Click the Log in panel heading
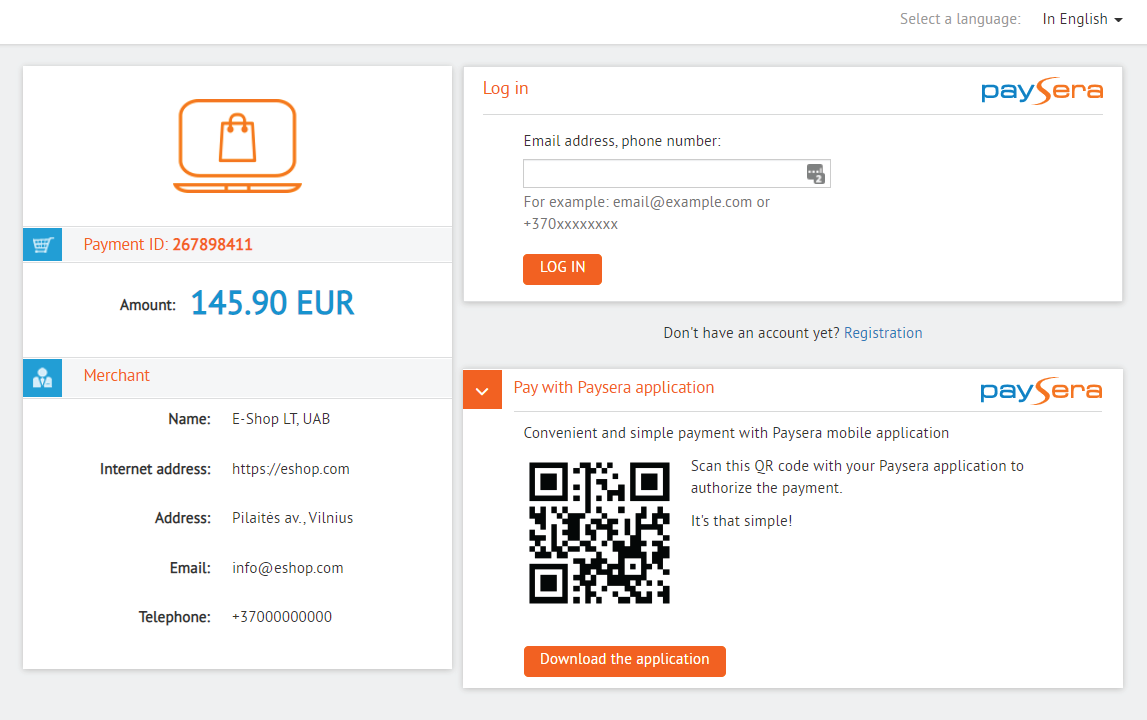1147x720 pixels. [x=505, y=89]
